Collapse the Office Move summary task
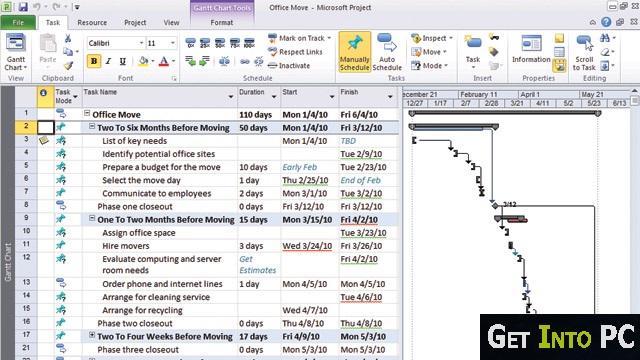The height and width of the screenshot is (360, 640). [x=87, y=113]
